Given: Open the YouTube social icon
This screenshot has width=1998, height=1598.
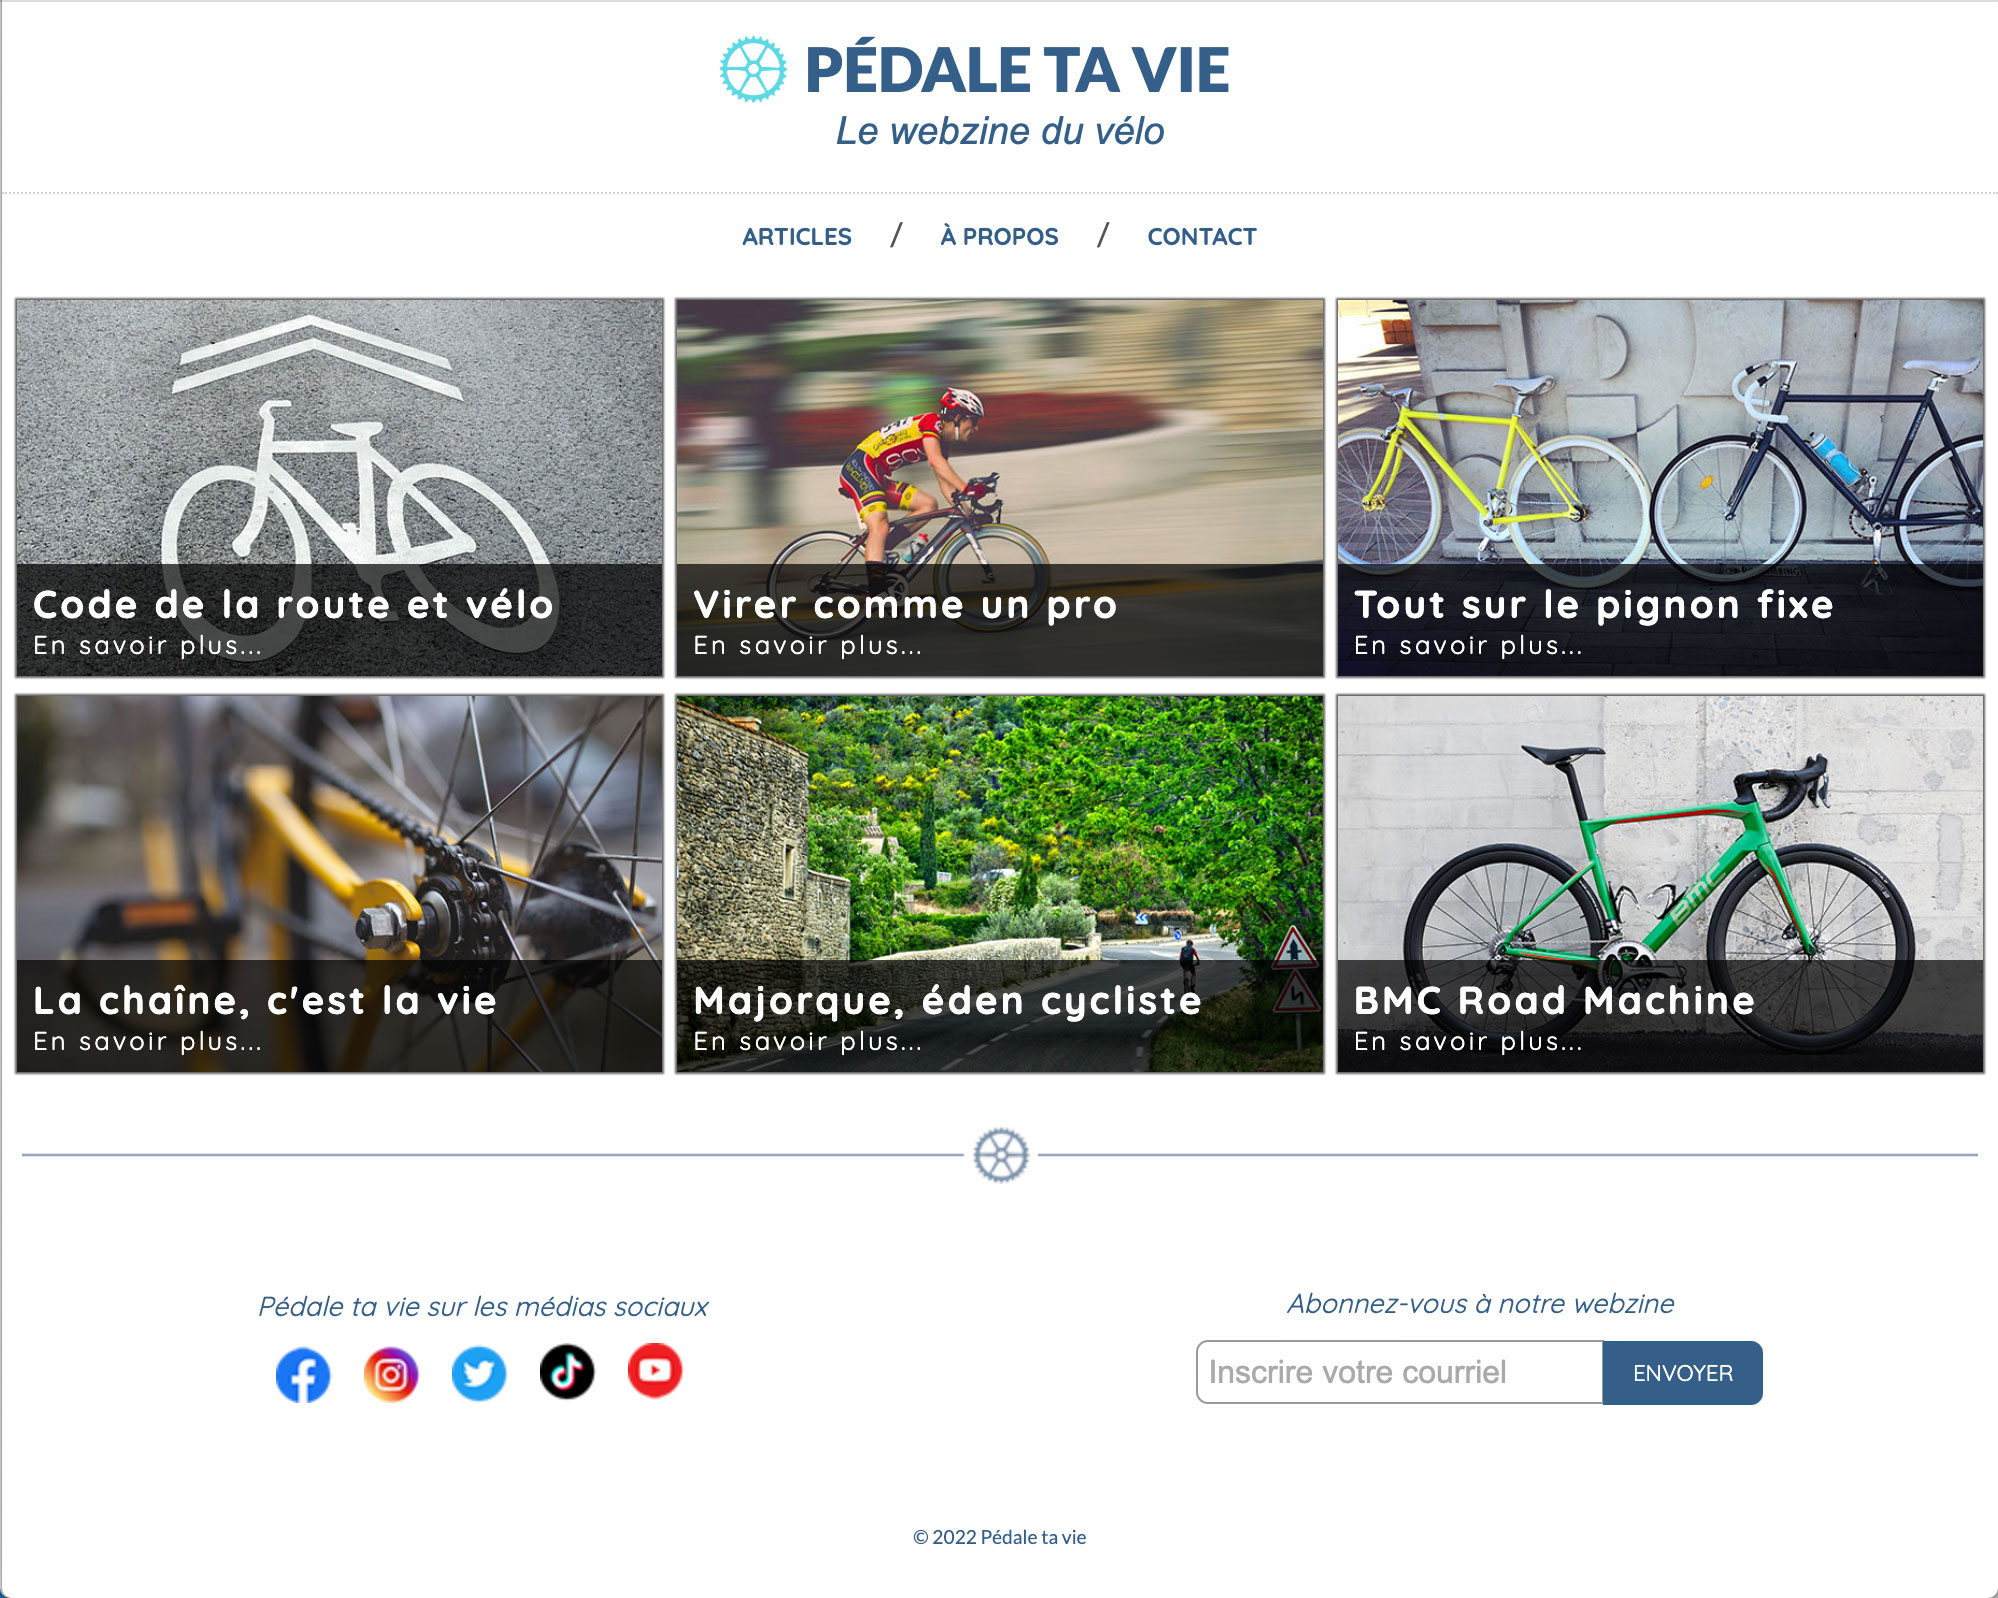Looking at the screenshot, I should pyautogui.click(x=654, y=1370).
